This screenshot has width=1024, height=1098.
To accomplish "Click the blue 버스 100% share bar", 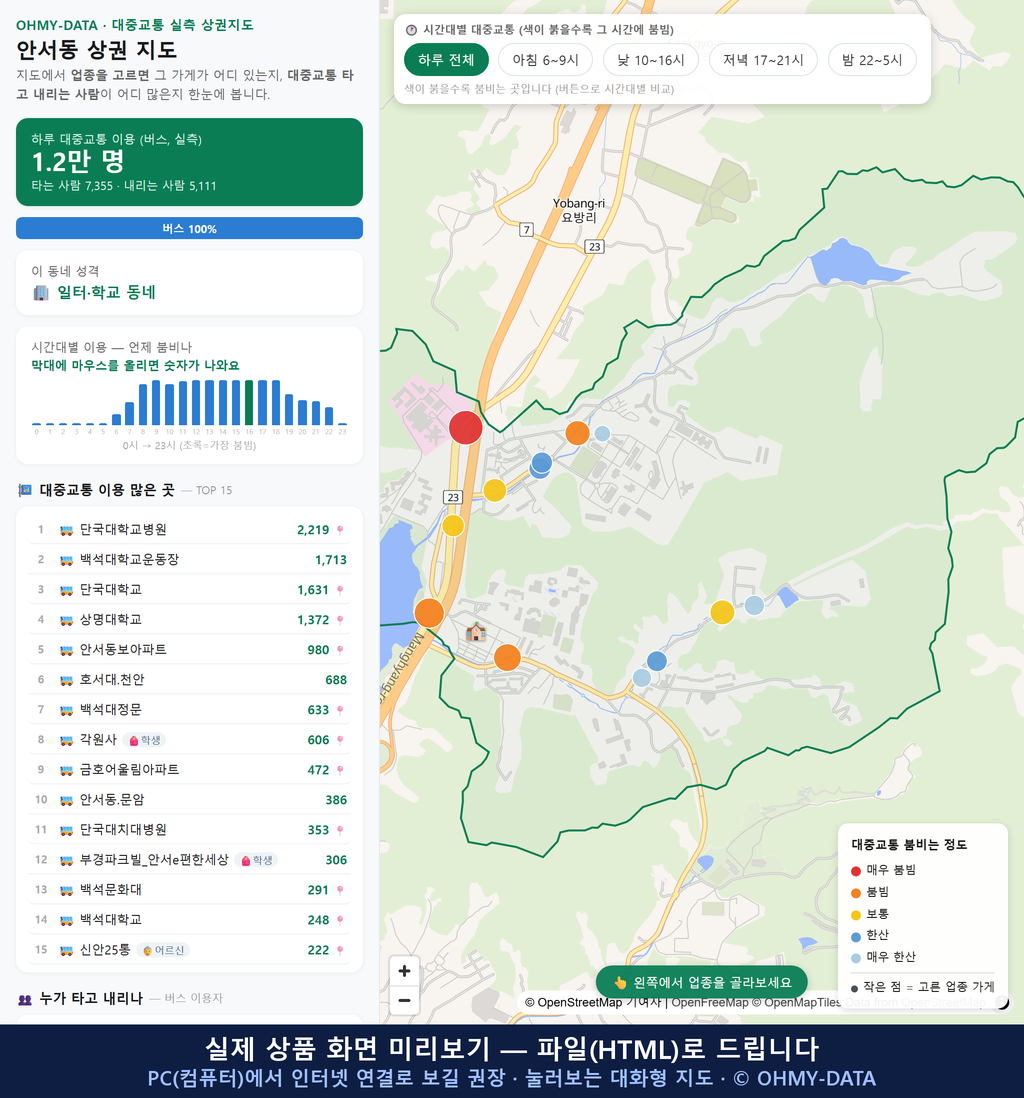I will click(x=189, y=228).
